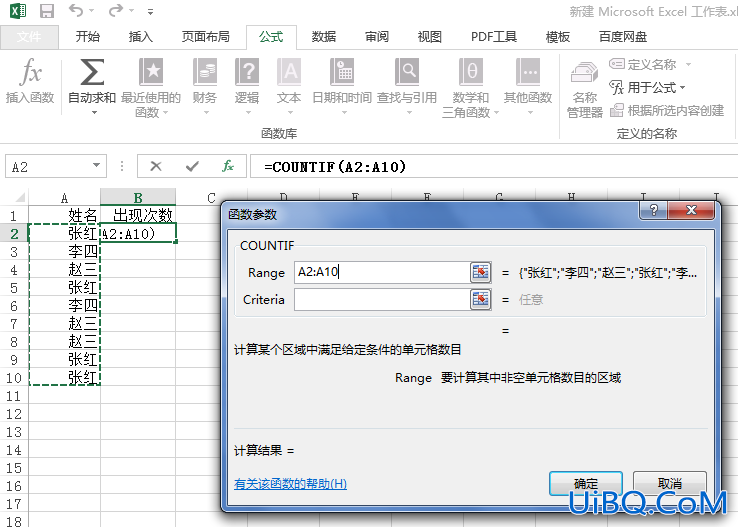Switch to the Home (开始) tab
738x527 pixels.
coord(88,37)
